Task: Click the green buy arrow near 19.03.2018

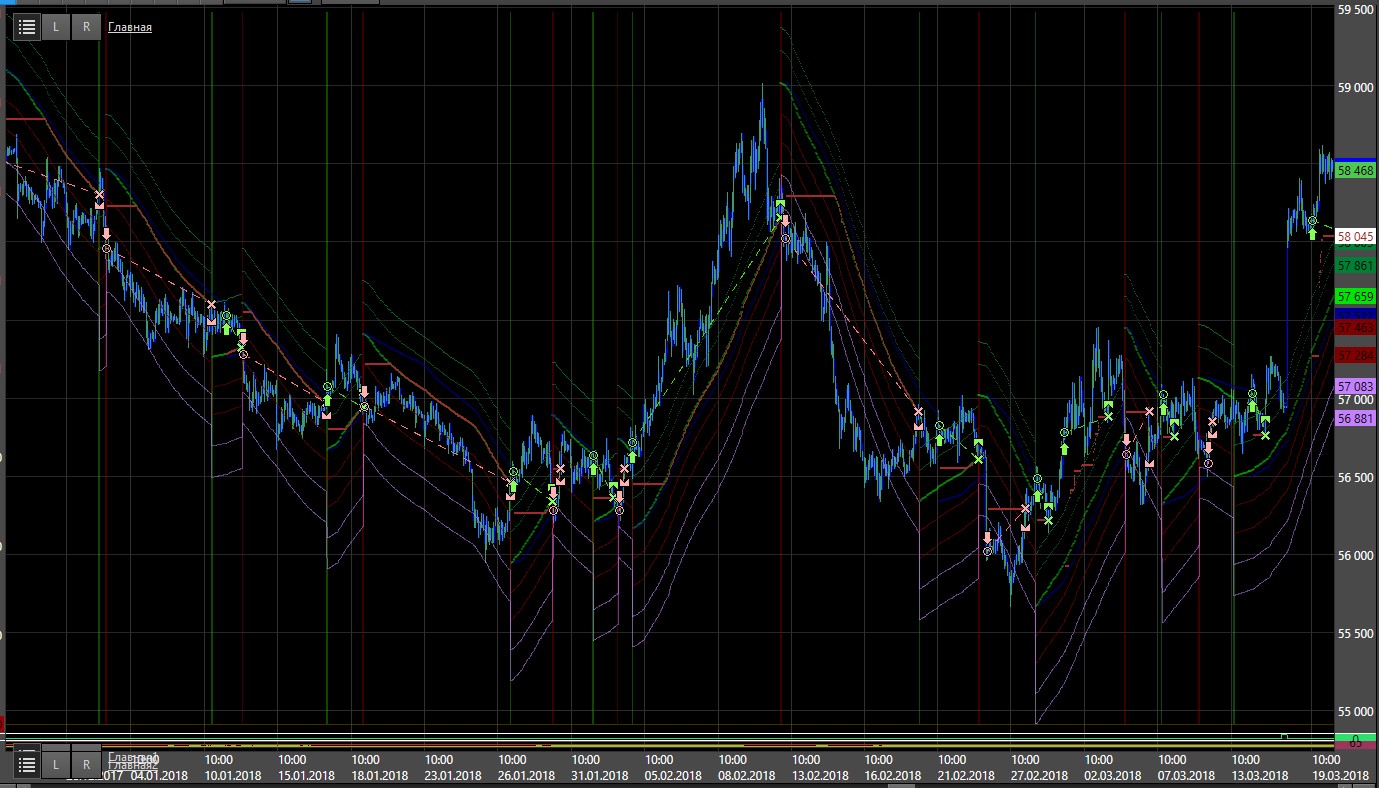Action: coord(1312,234)
